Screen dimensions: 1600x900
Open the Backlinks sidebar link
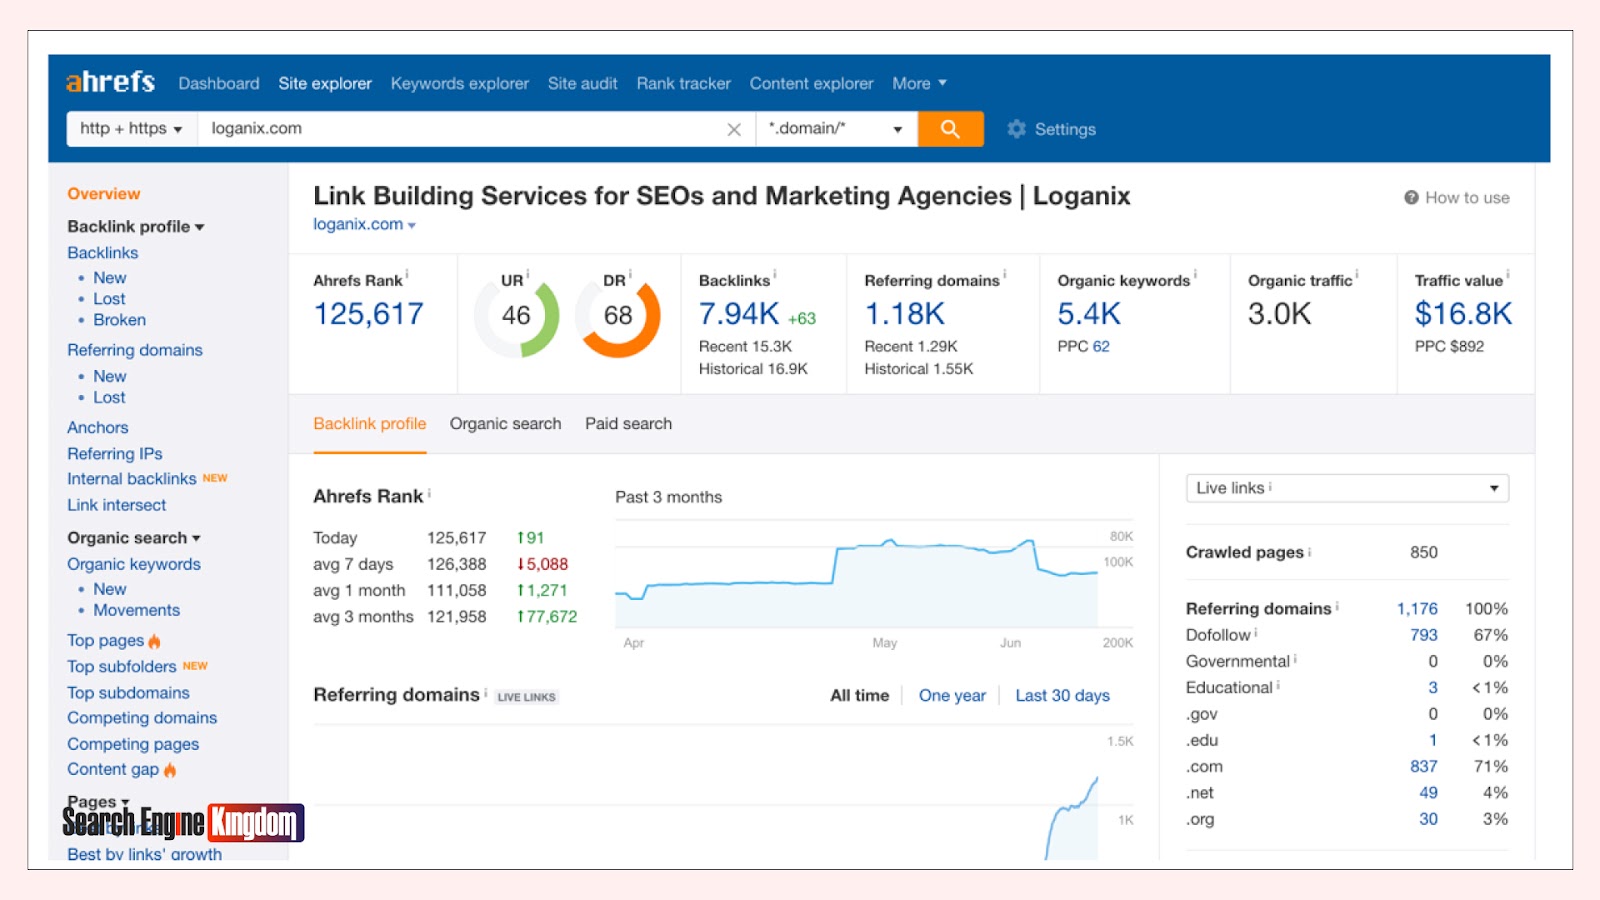[103, 253]
